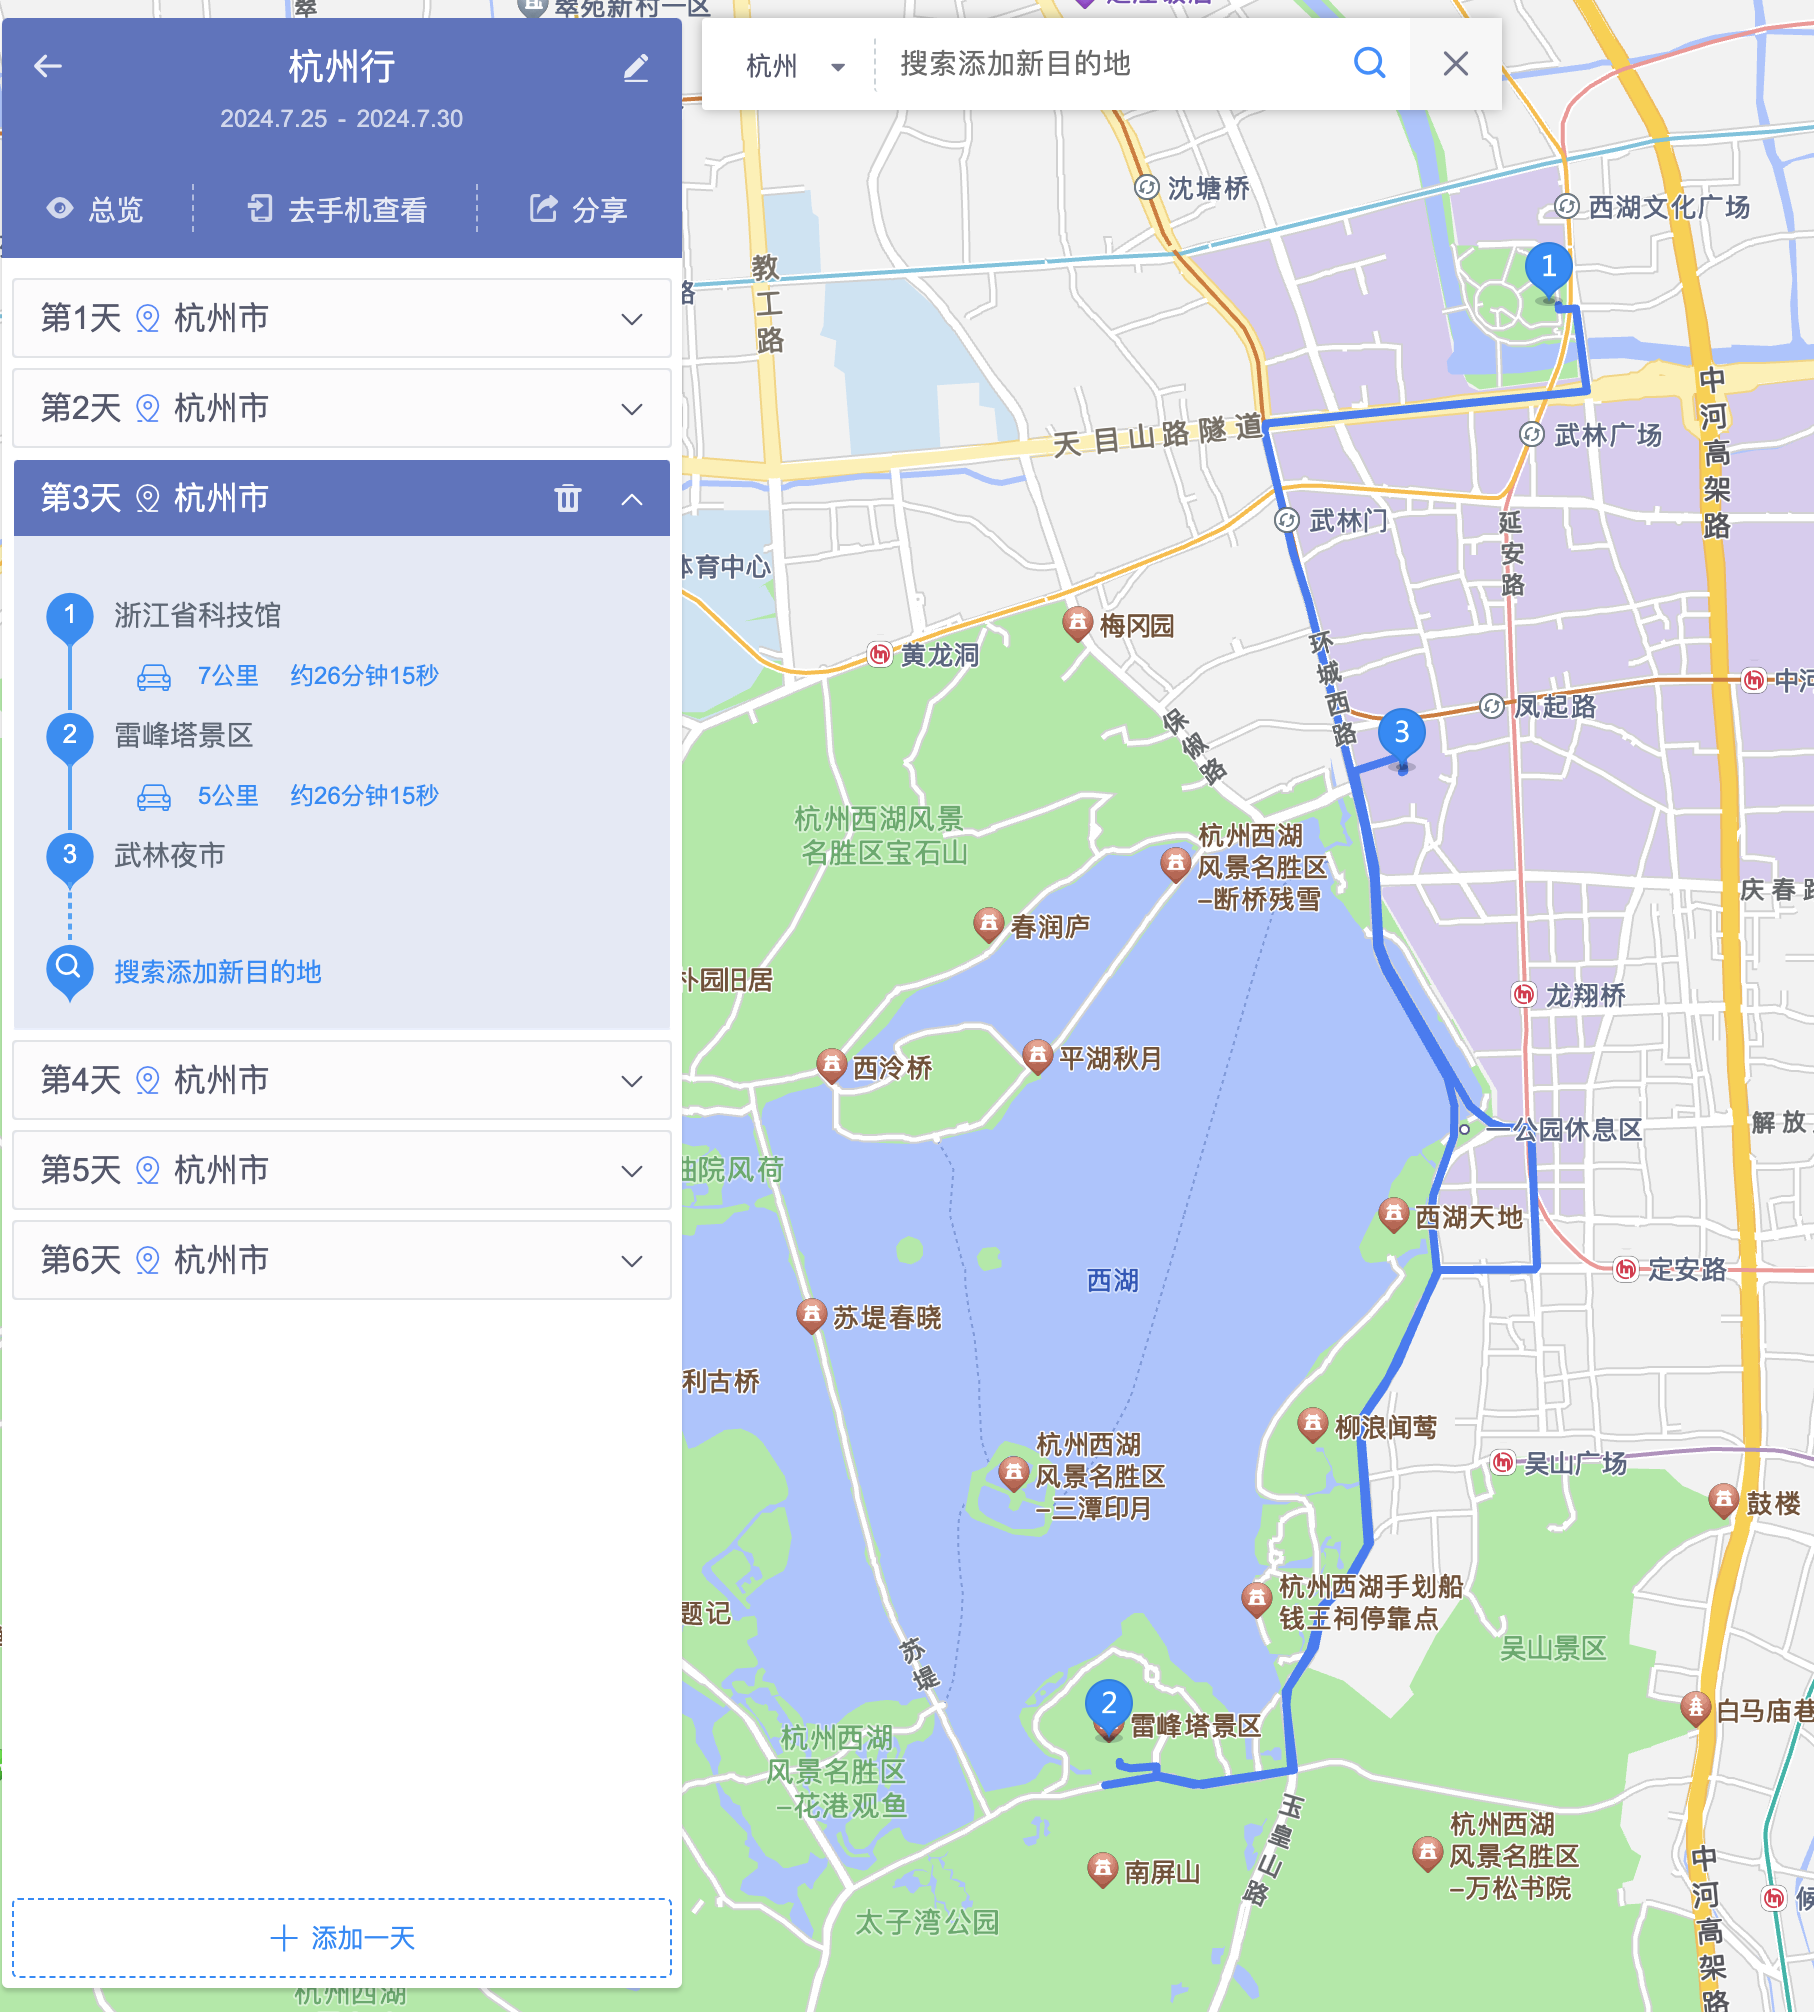The height and width of the screenshot is (2012, 1814).
Task: Click the 梅冈园 scenic spot icon
Action: tap(1077, 624)
